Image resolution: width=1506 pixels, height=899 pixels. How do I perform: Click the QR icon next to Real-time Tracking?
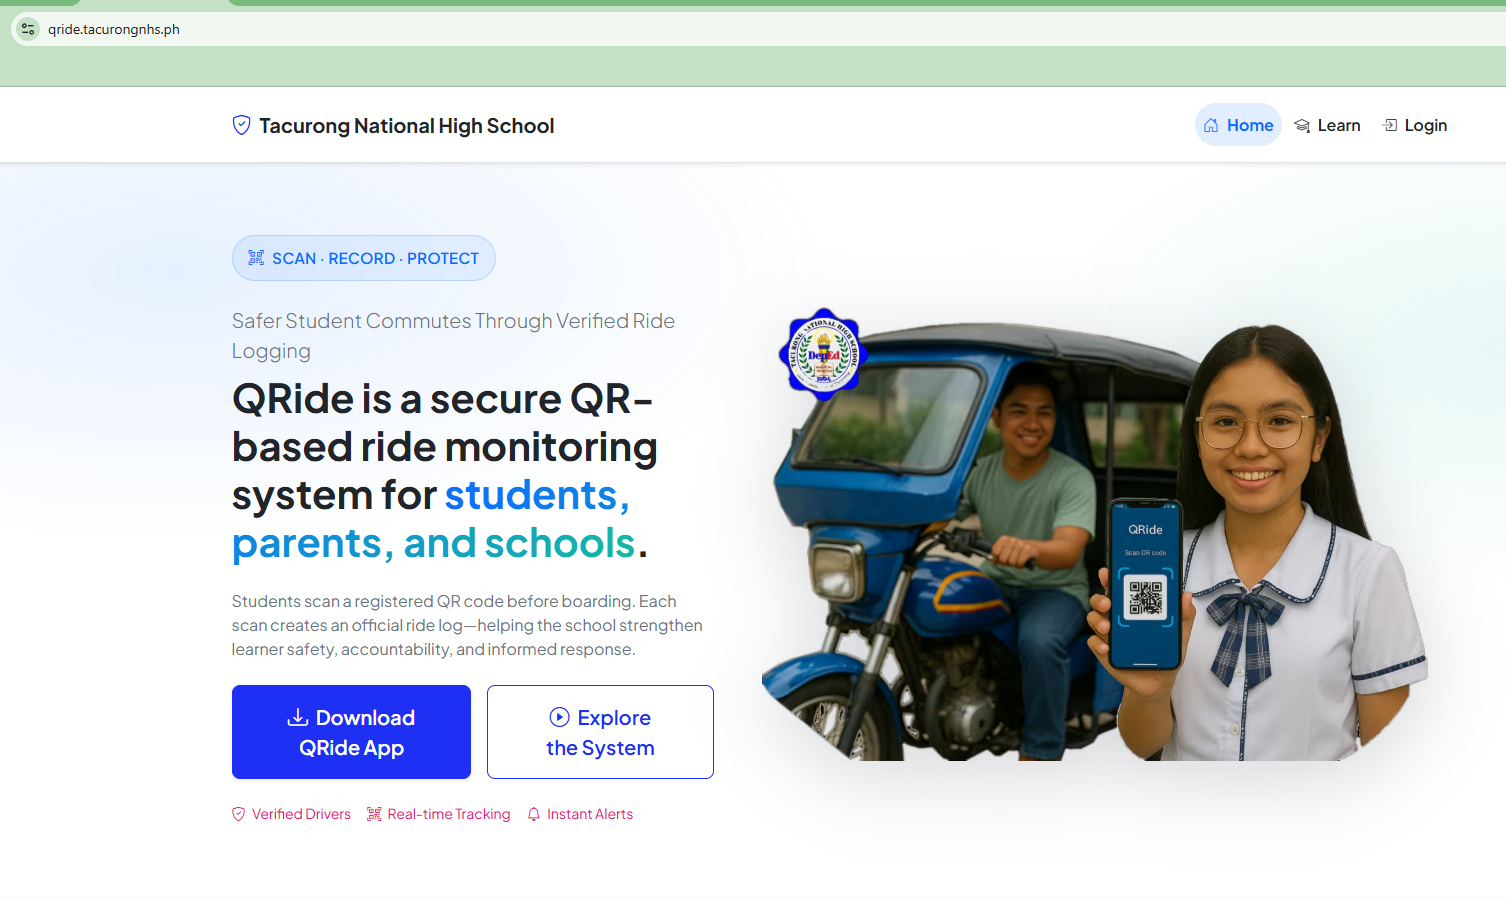(x=374, y=814)
